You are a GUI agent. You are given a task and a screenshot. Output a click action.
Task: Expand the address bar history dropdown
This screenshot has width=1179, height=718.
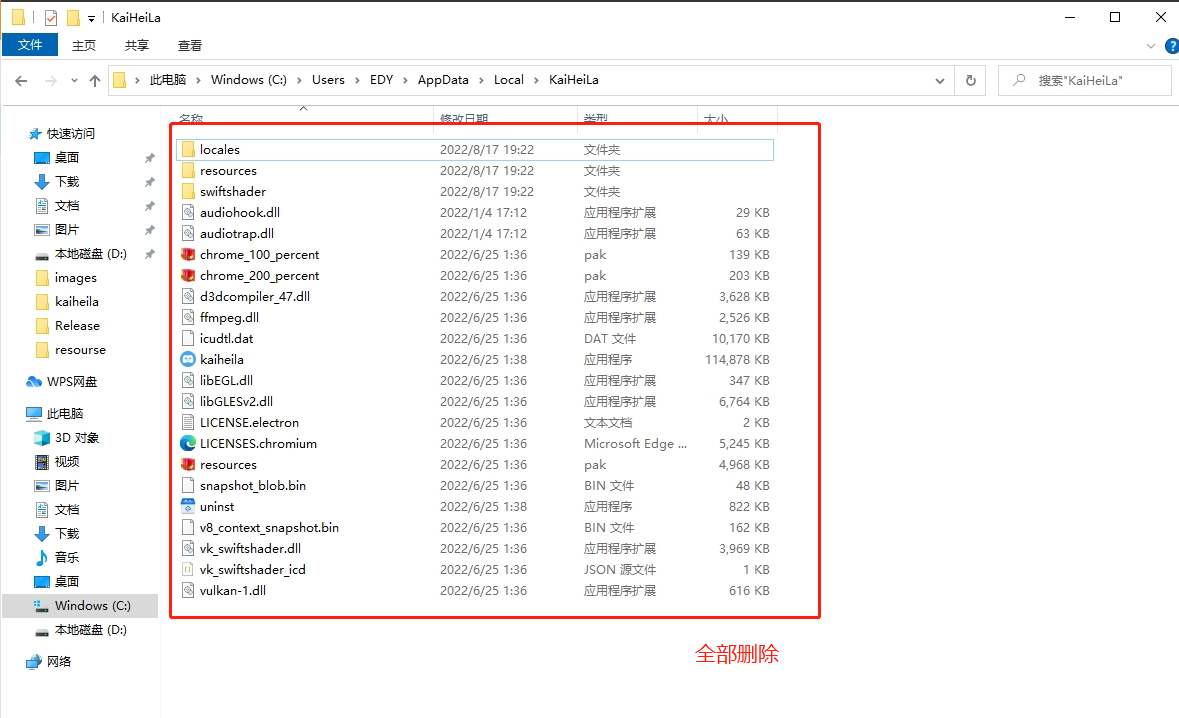tap(940, 80)
